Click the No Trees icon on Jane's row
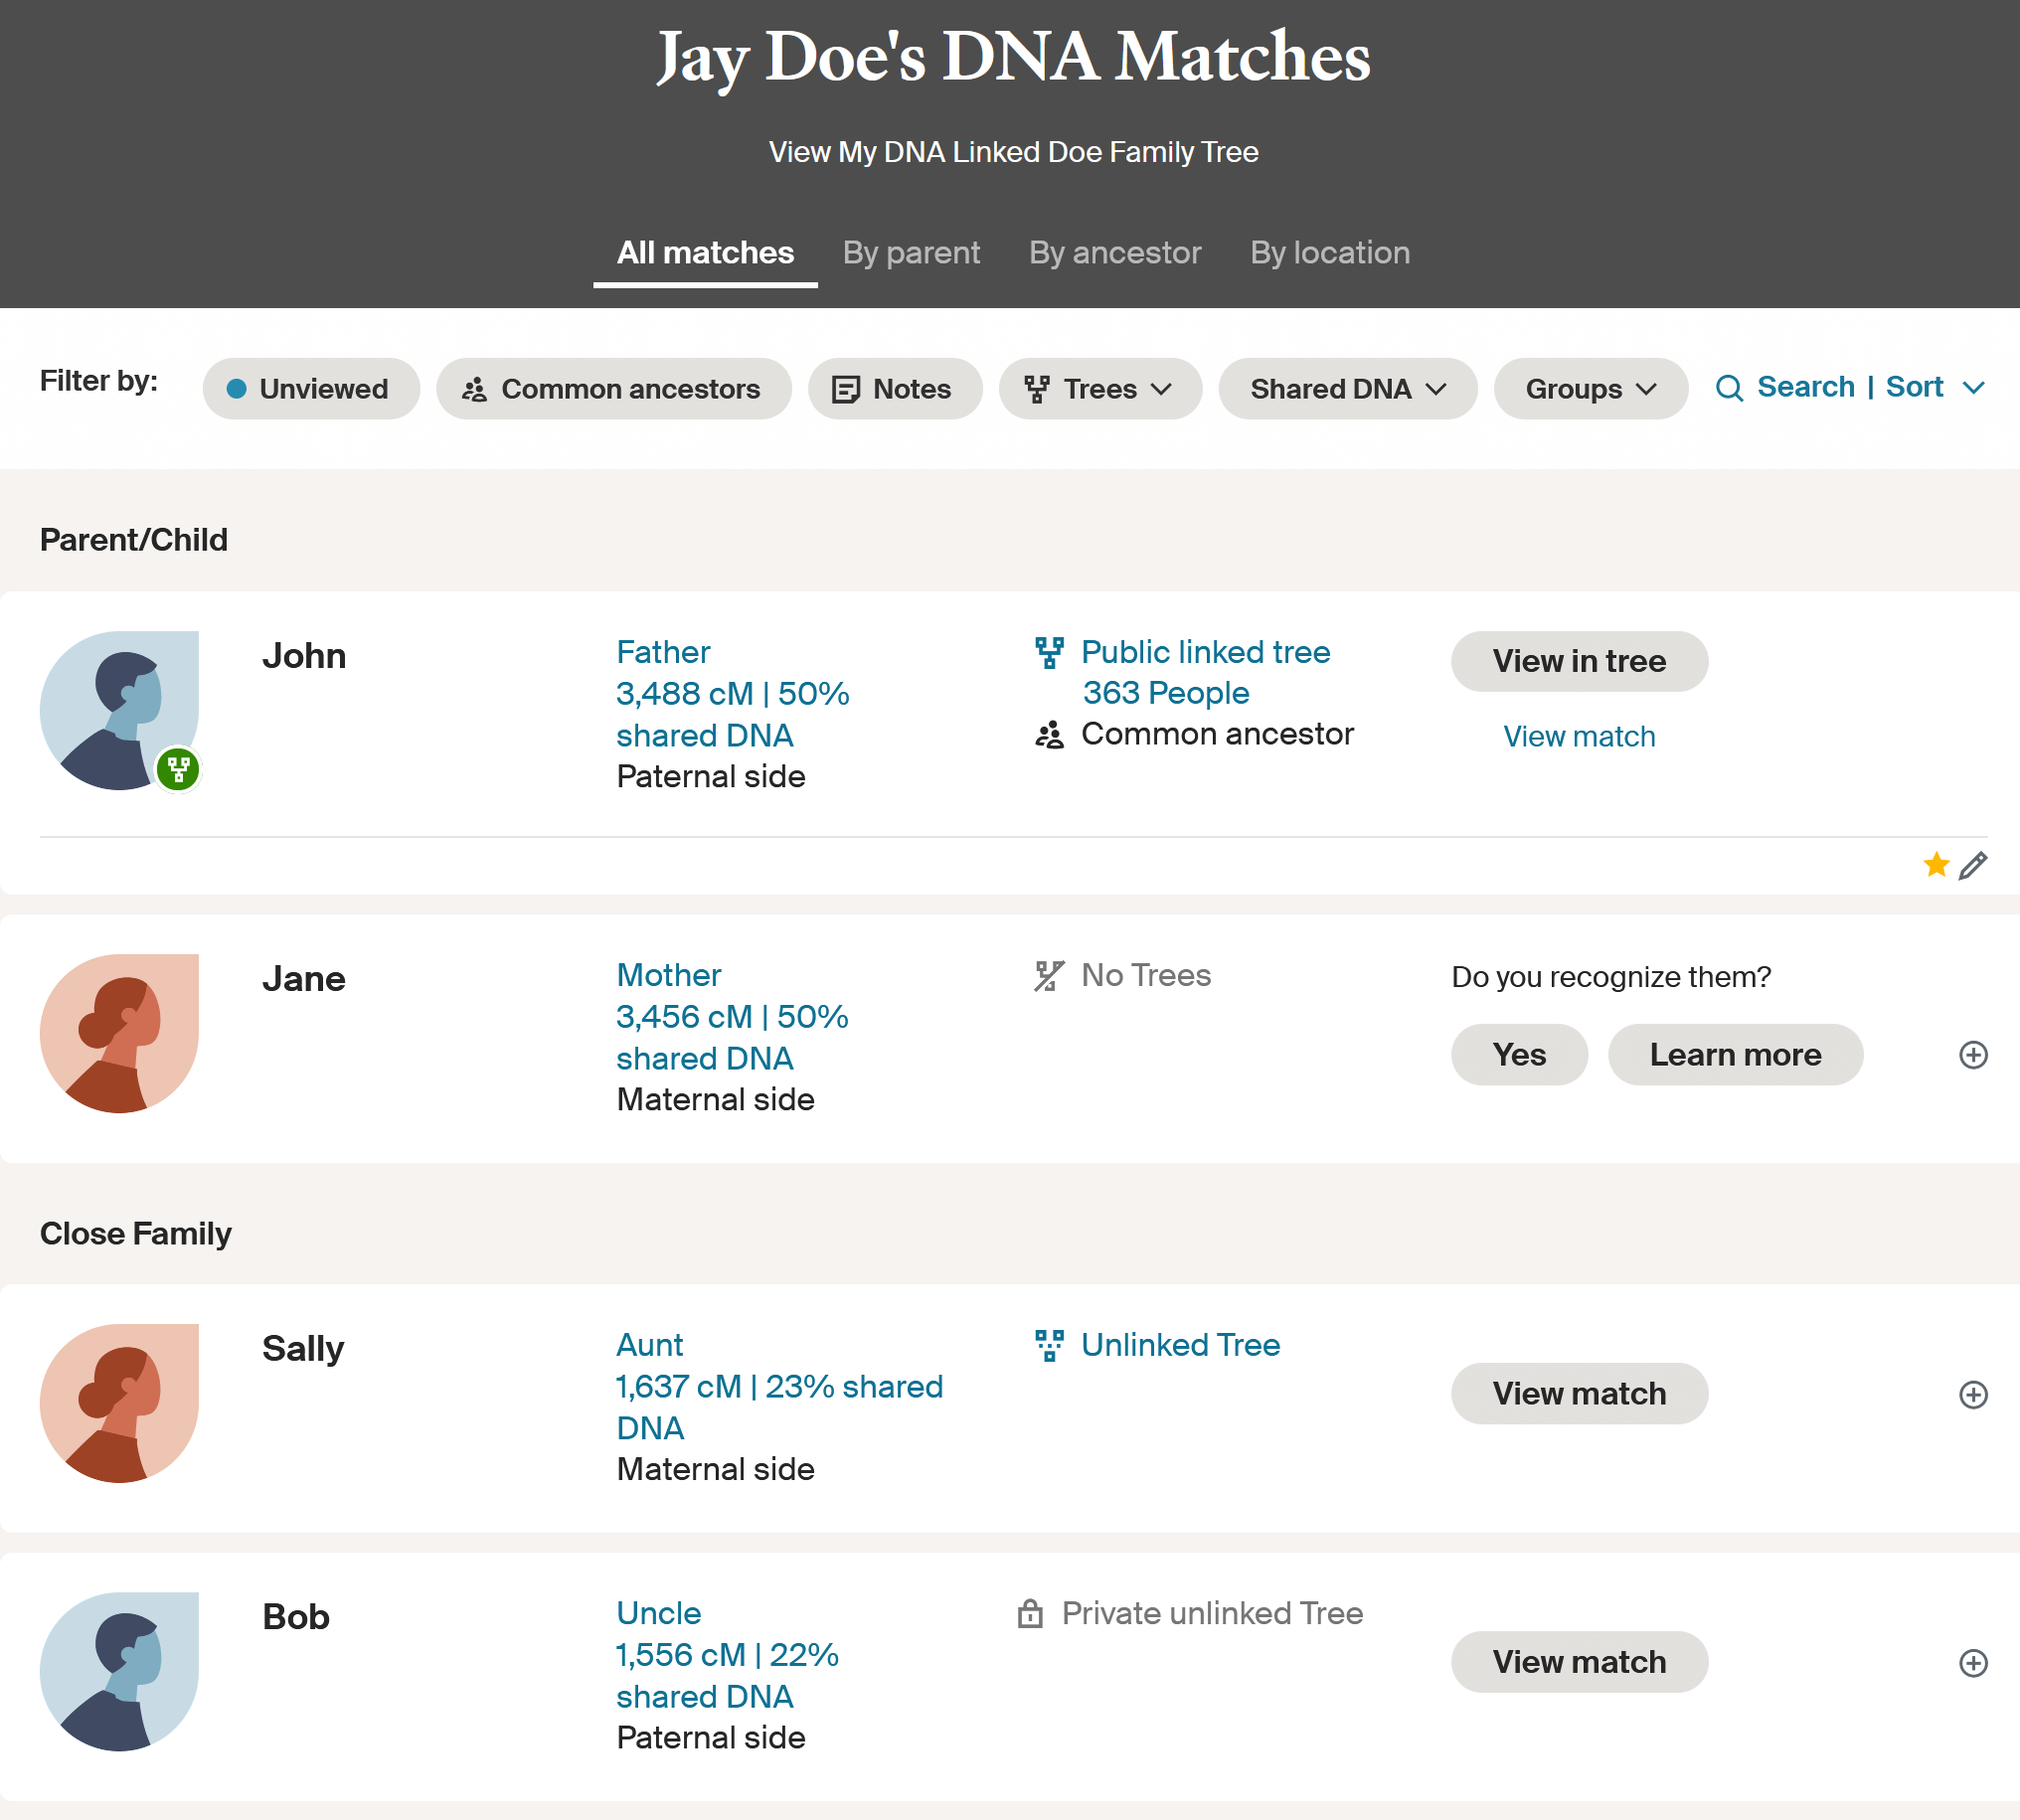 [x=1050, y=975]
